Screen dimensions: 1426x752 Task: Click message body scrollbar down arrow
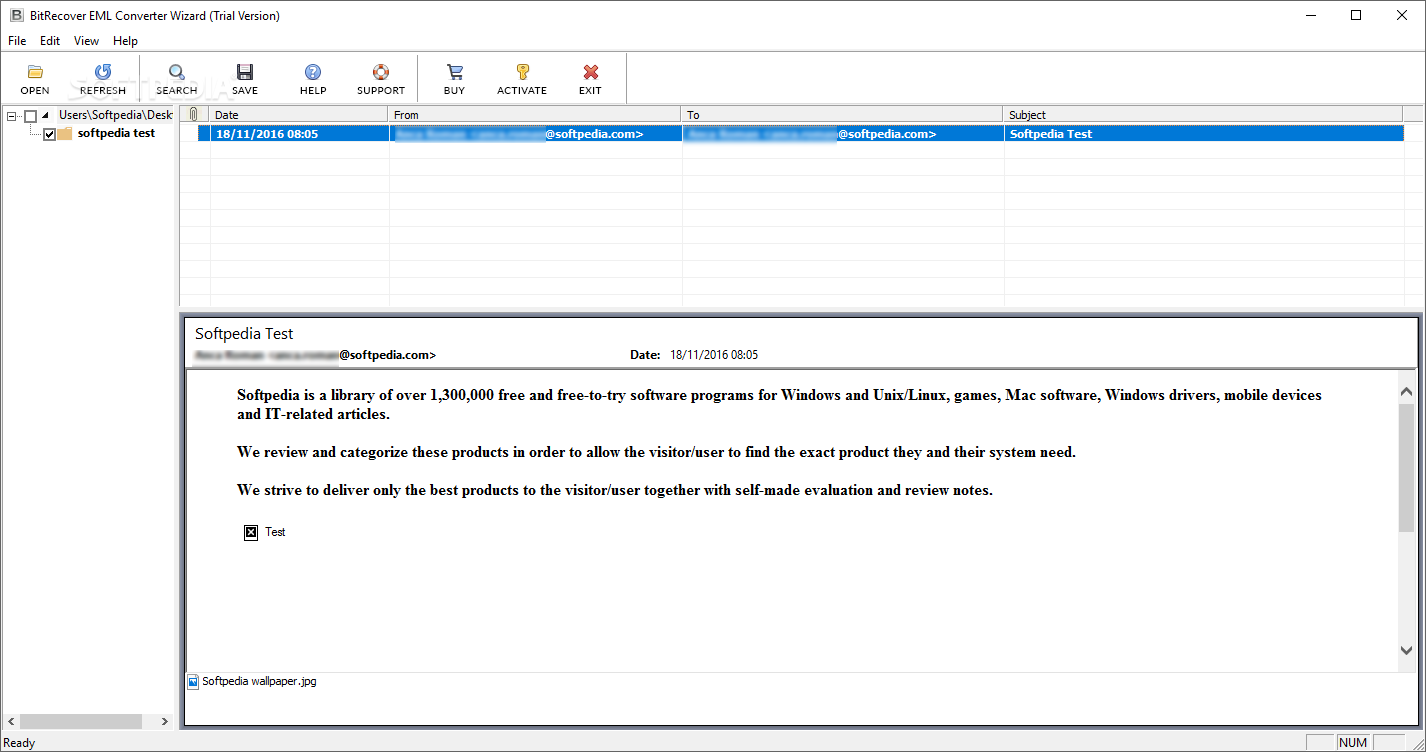(1407, 651)
